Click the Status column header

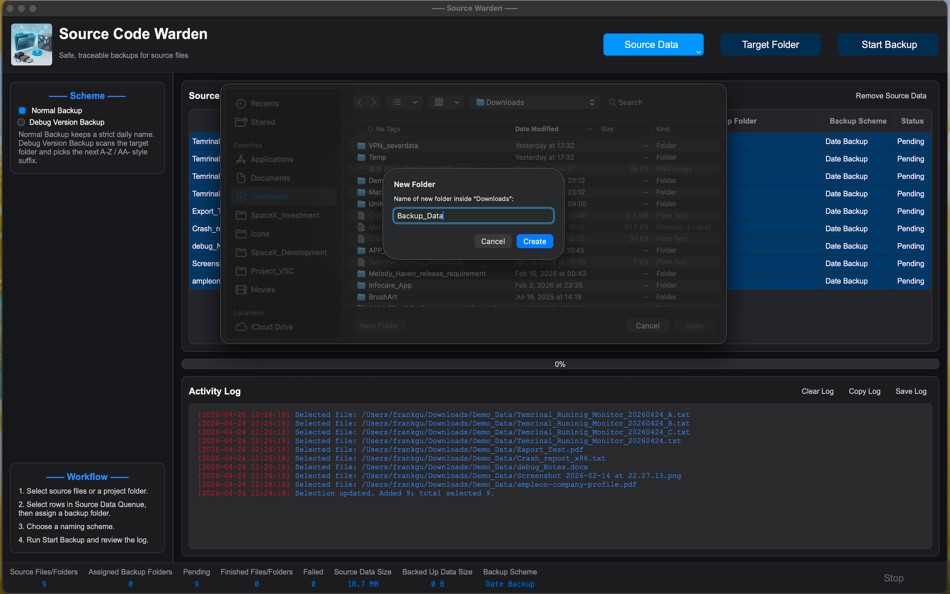pos(912,121)
